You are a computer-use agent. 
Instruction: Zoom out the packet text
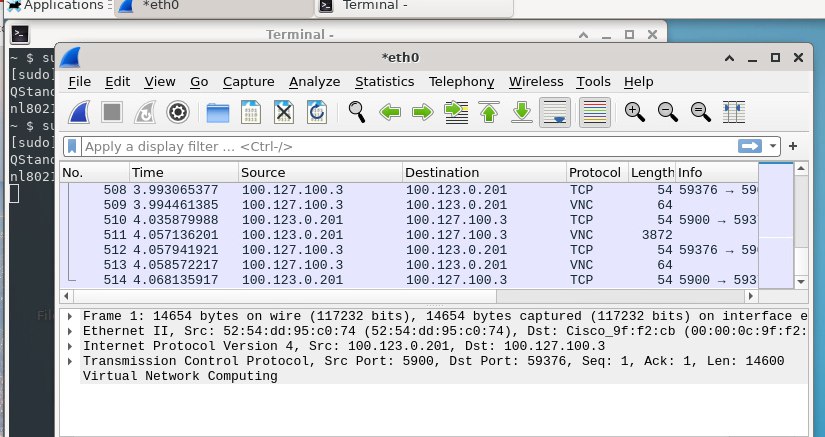[668, 112]
